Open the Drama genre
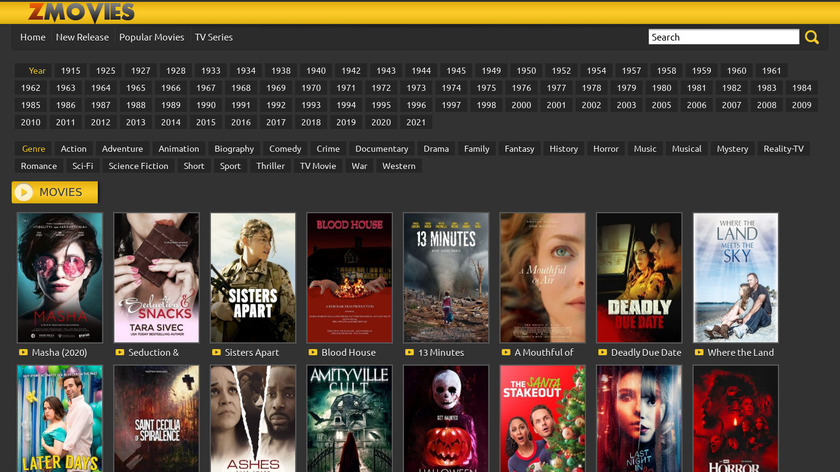 (x=436, y=148)
